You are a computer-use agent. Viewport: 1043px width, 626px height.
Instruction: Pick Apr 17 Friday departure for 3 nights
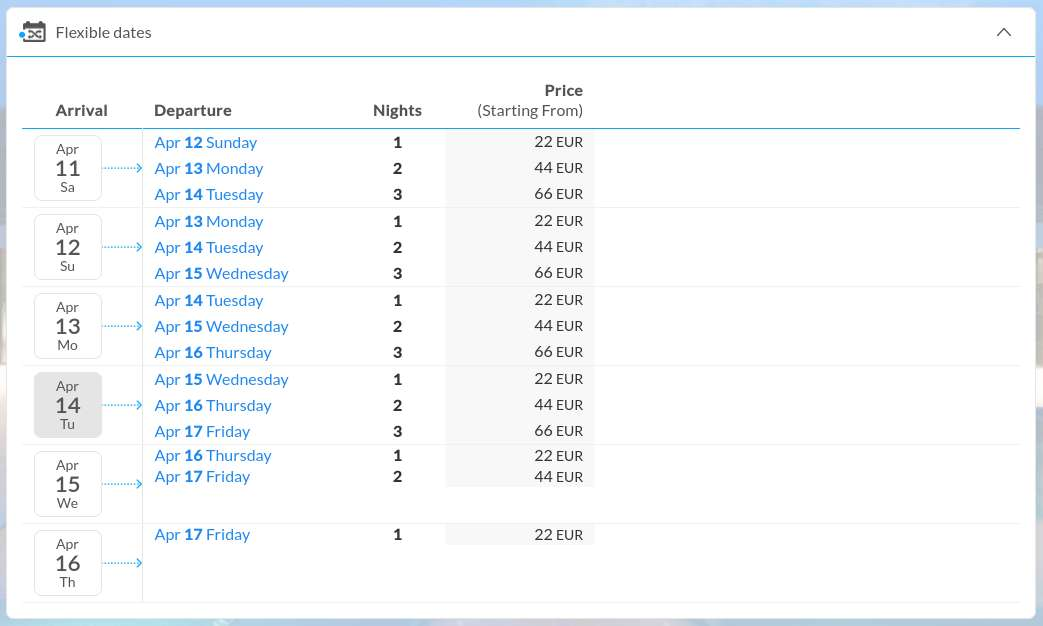pos(202,432)
